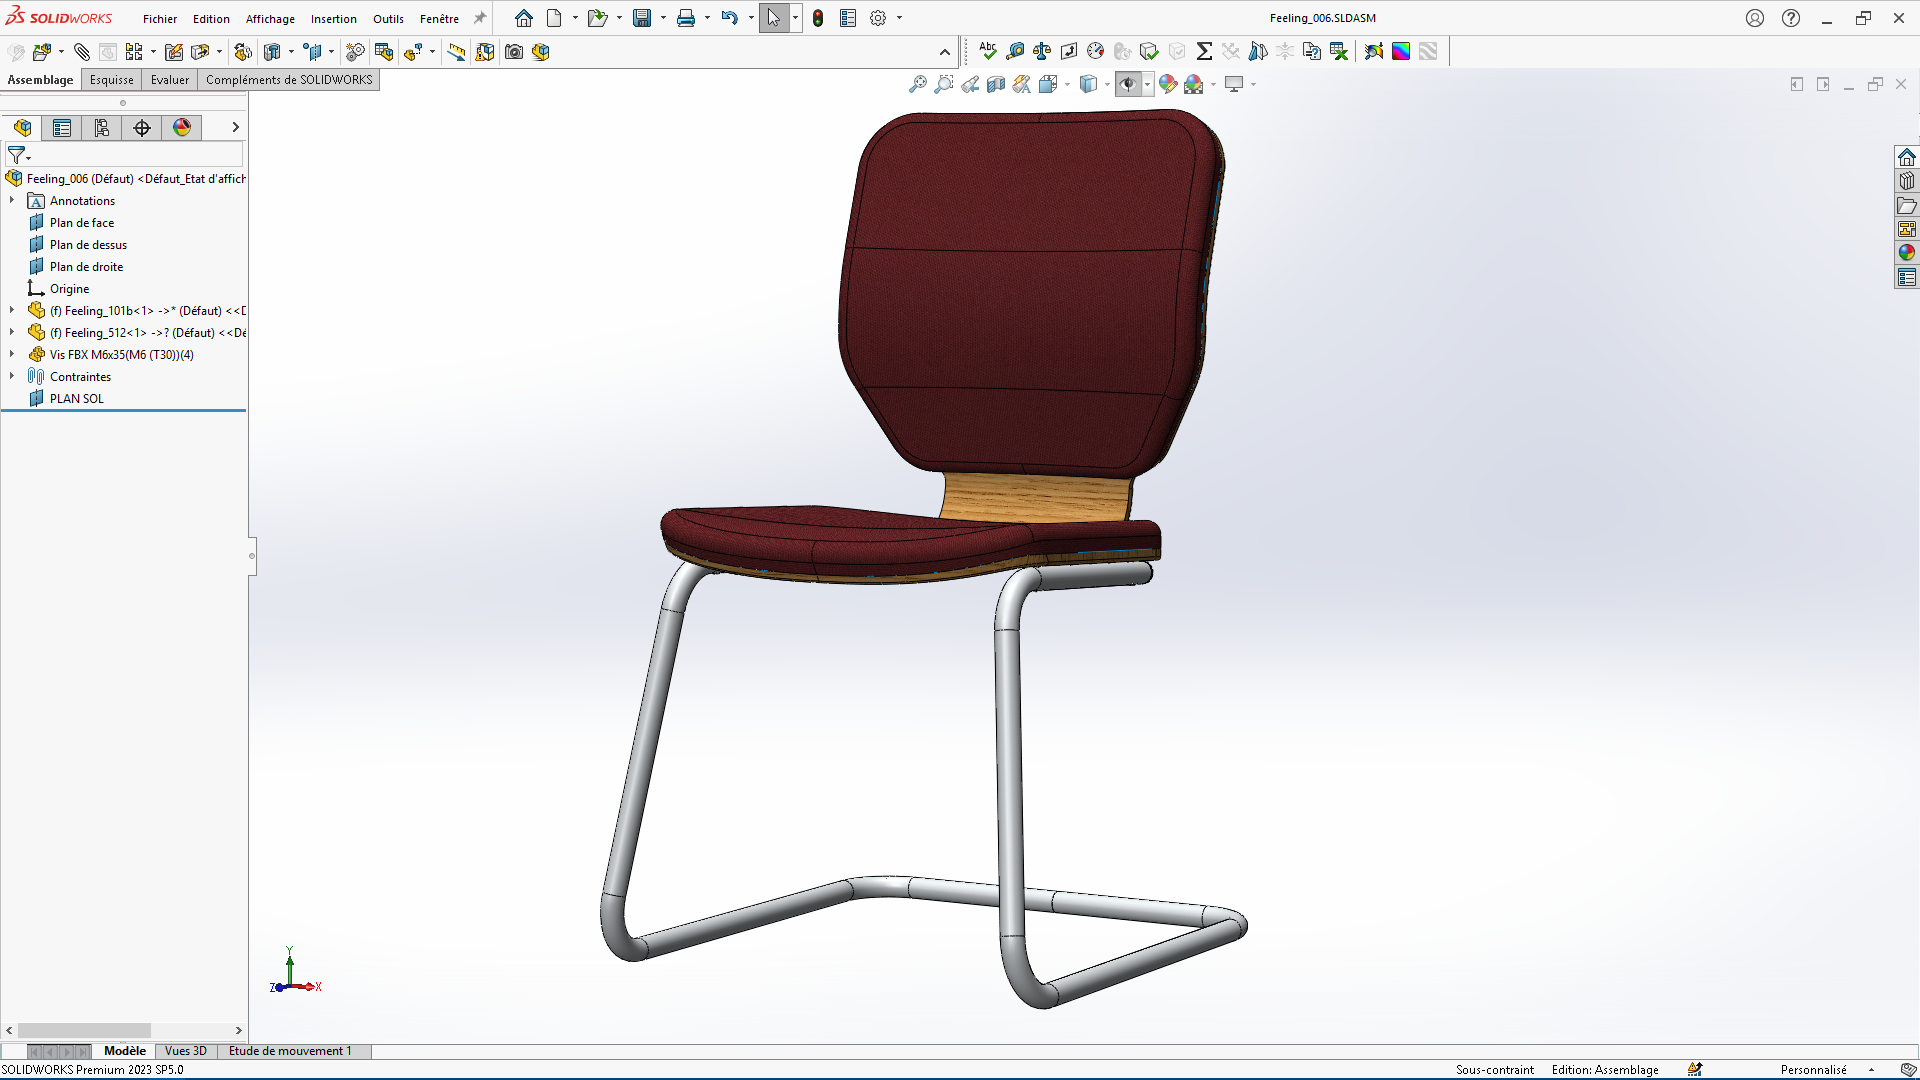Open Etude de mouvement 1 tab
Viewport: 1920px width, 1080px height.
[290, 1051]
